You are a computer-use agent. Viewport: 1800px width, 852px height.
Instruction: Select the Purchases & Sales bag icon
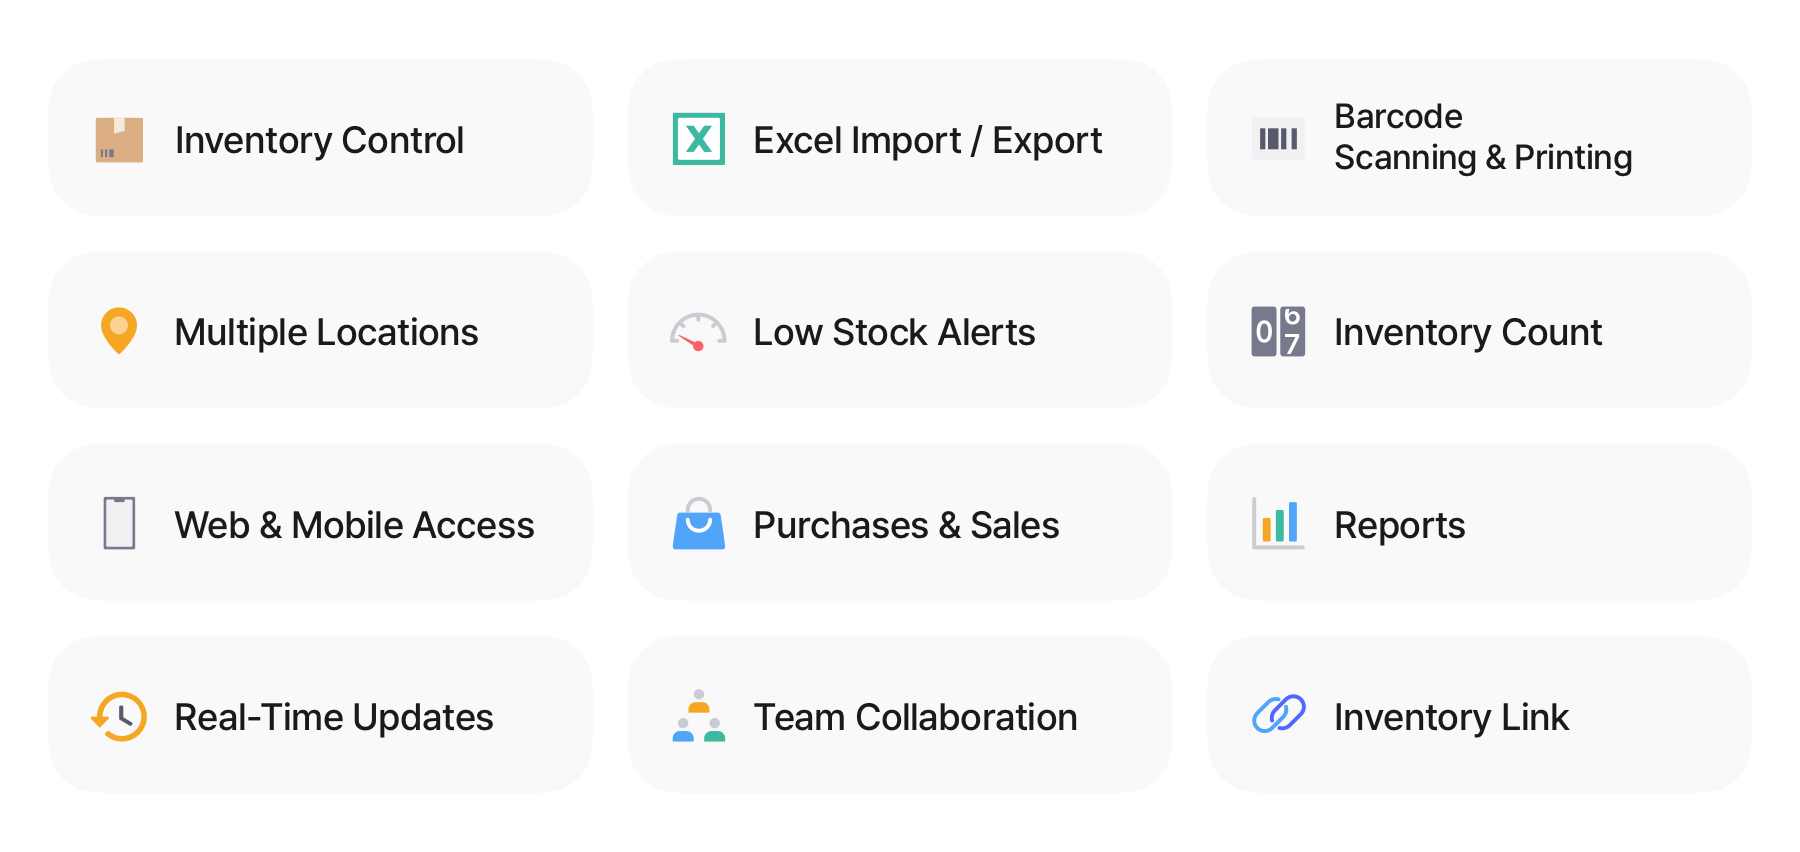(699, 523)
